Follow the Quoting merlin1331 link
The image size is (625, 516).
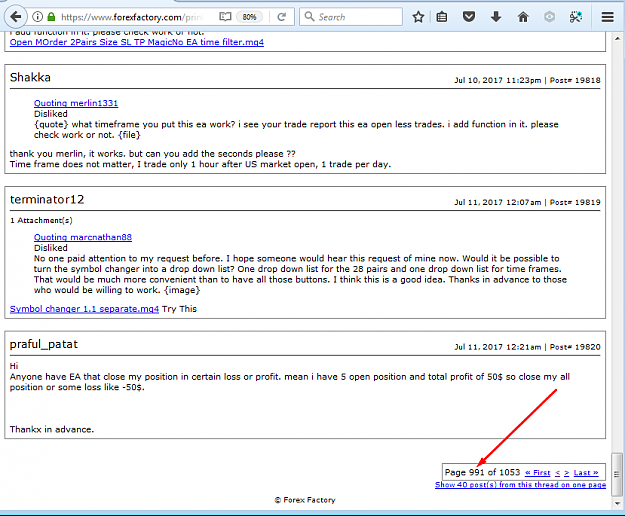click(x=76, y=103)
